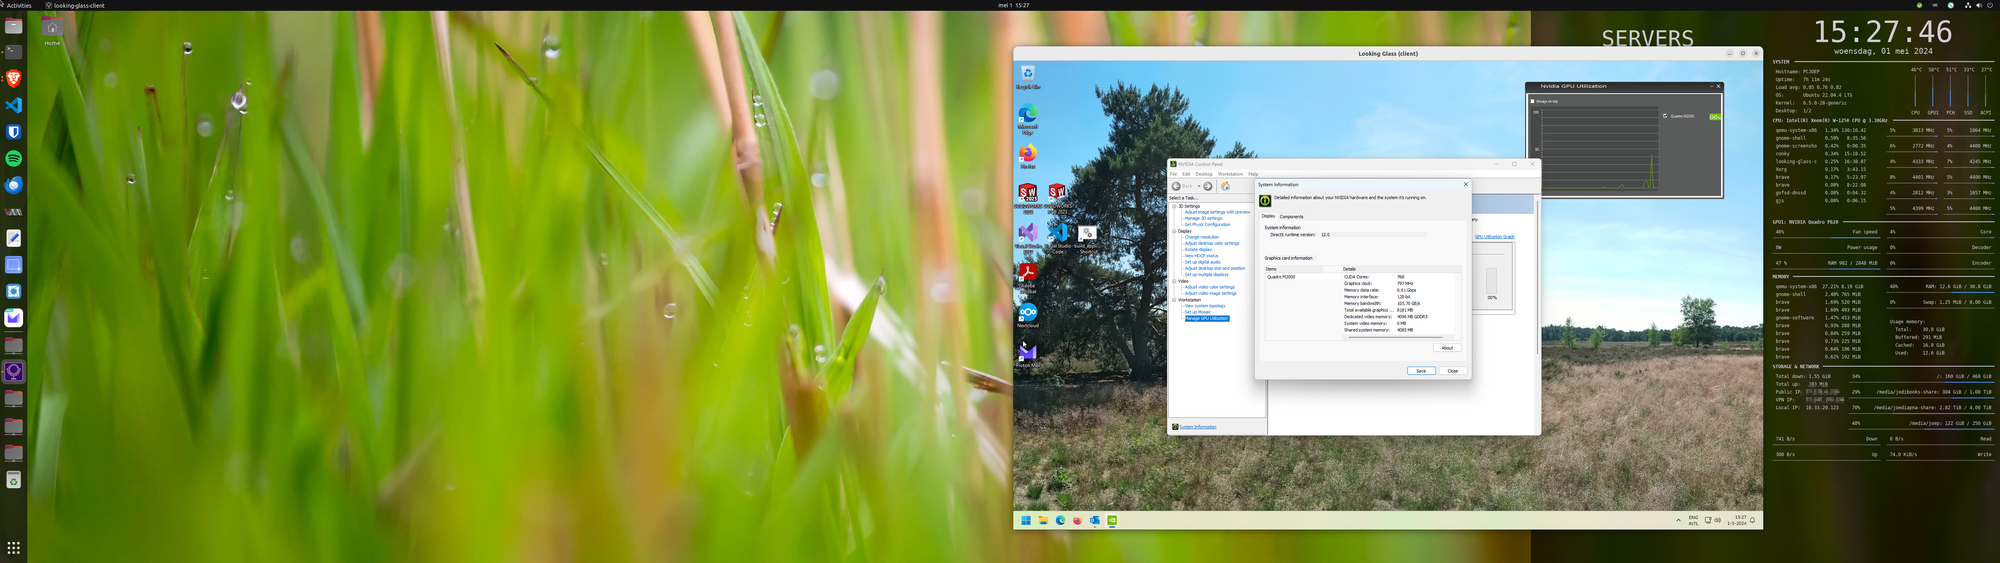Collapse 3D Settings tree node

1174,206
